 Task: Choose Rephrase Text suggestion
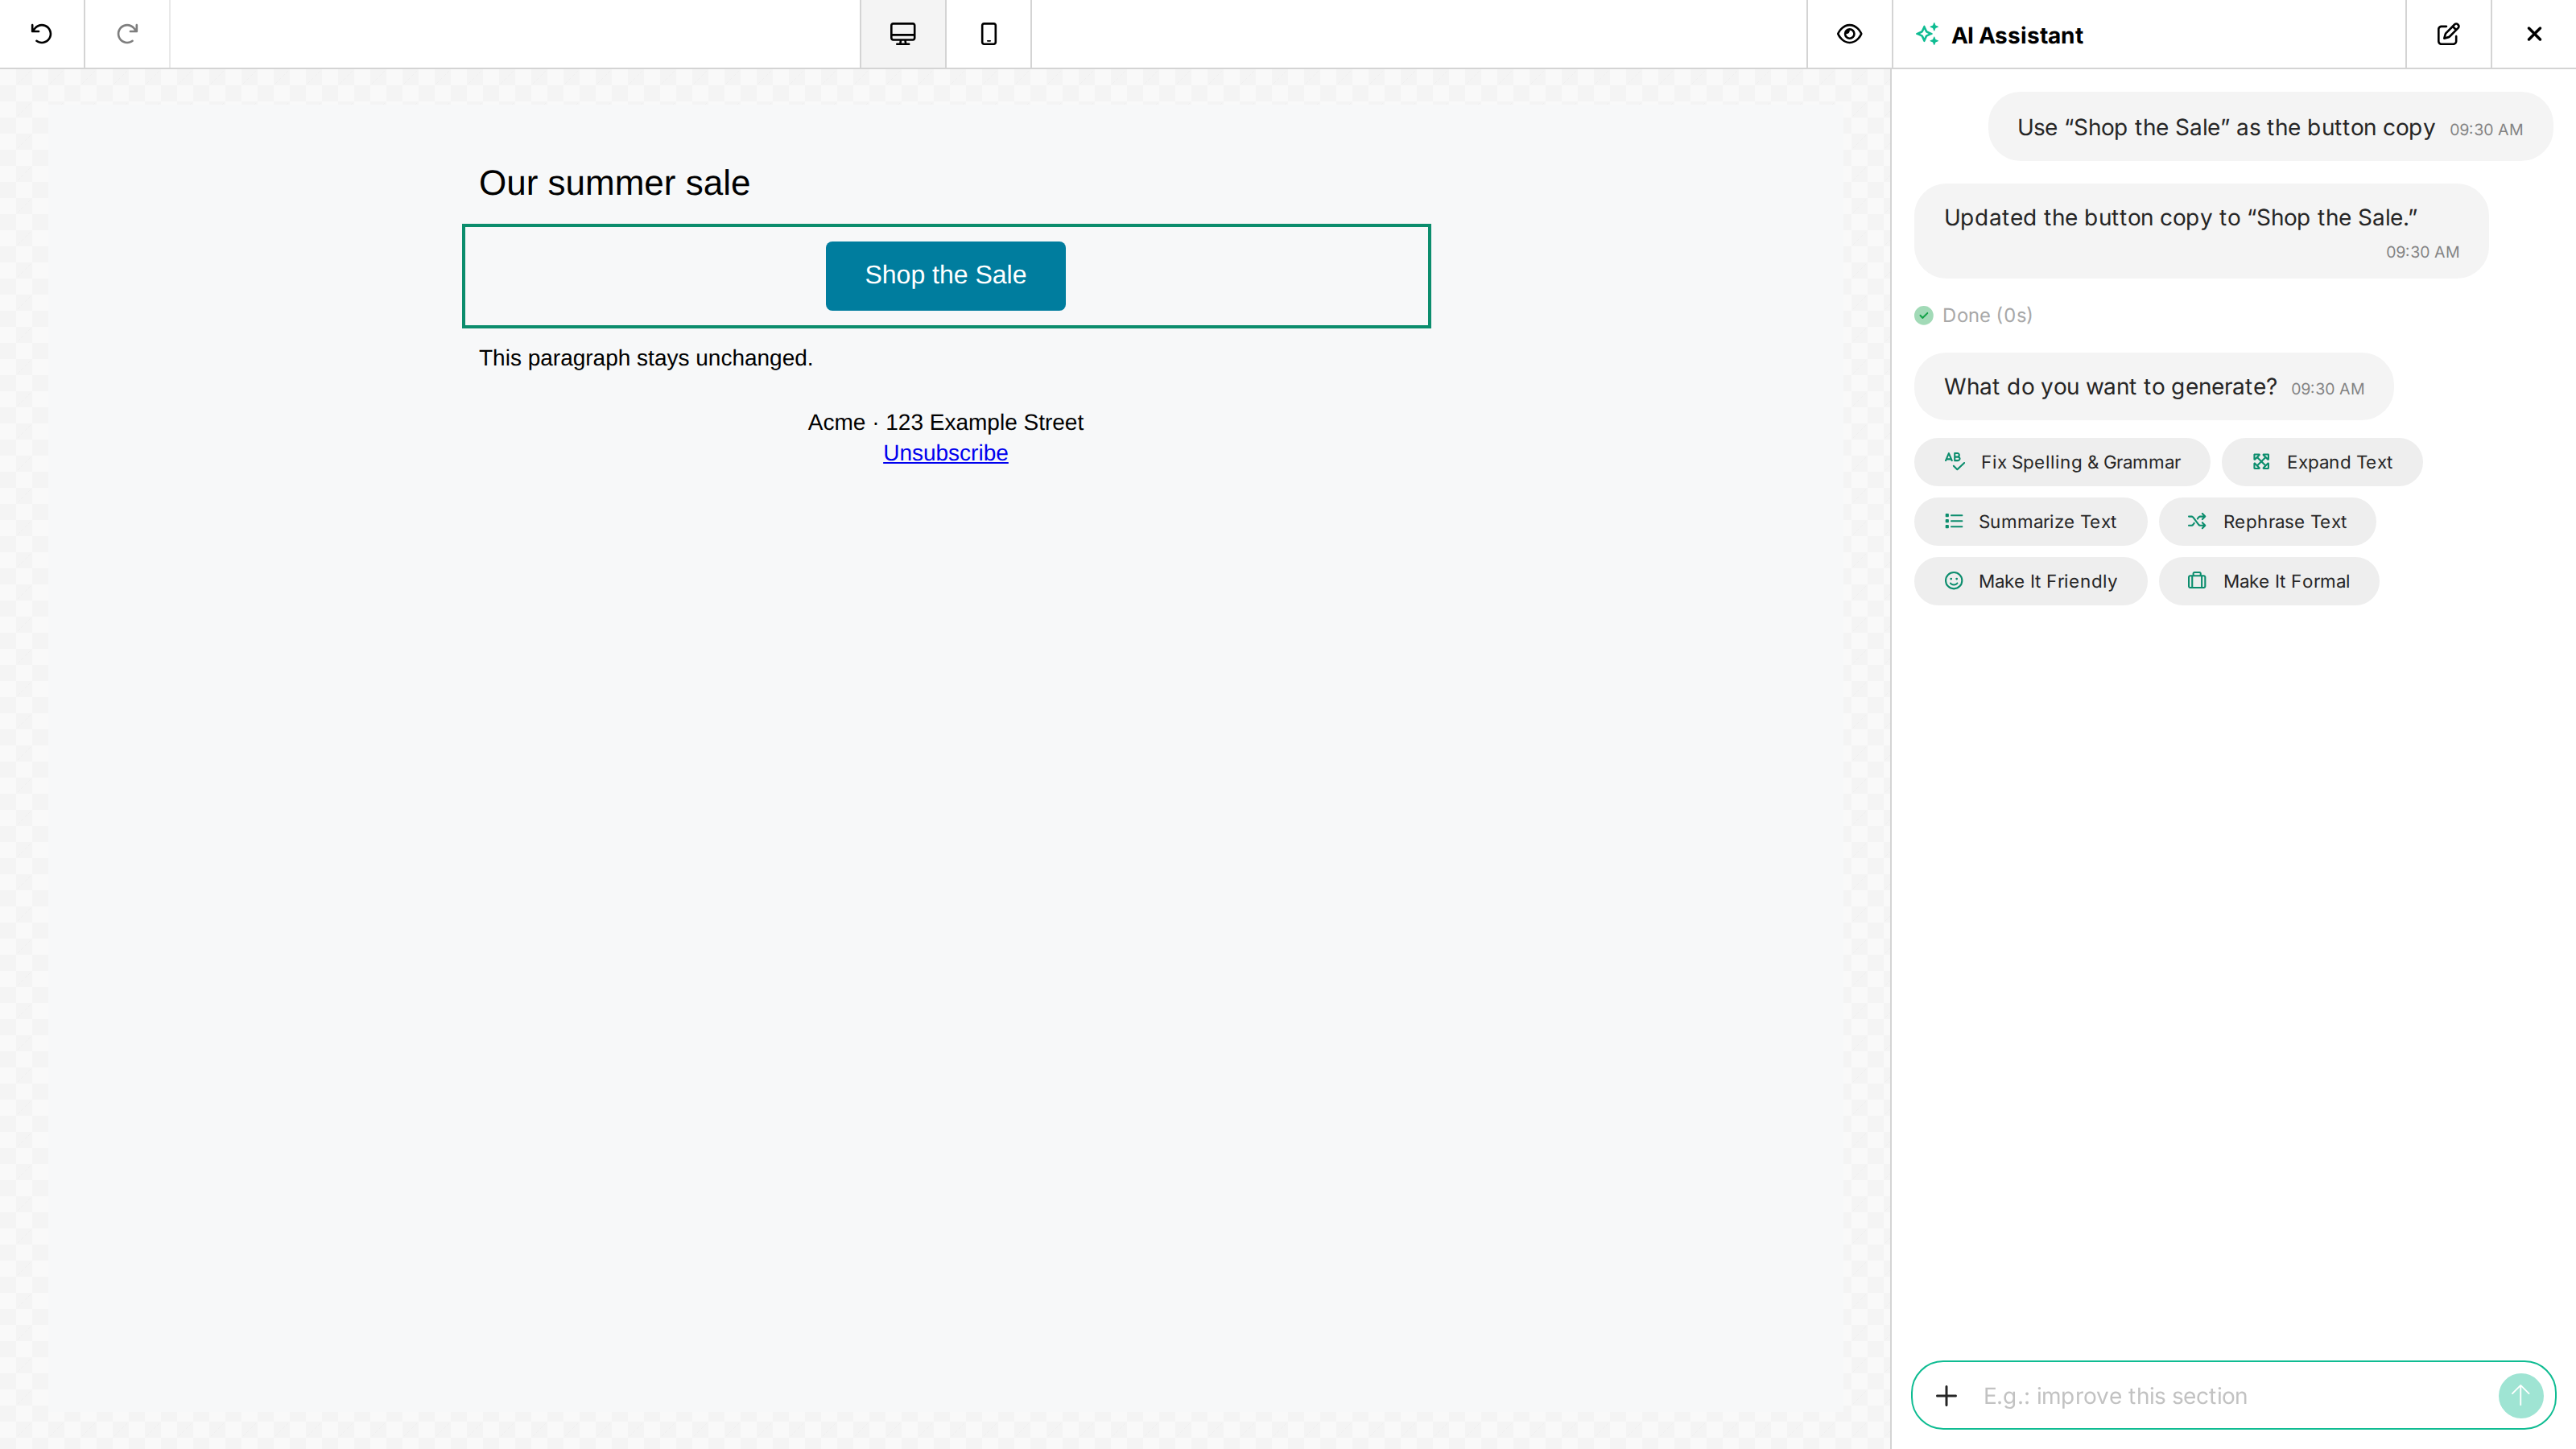pos(2267,522)
